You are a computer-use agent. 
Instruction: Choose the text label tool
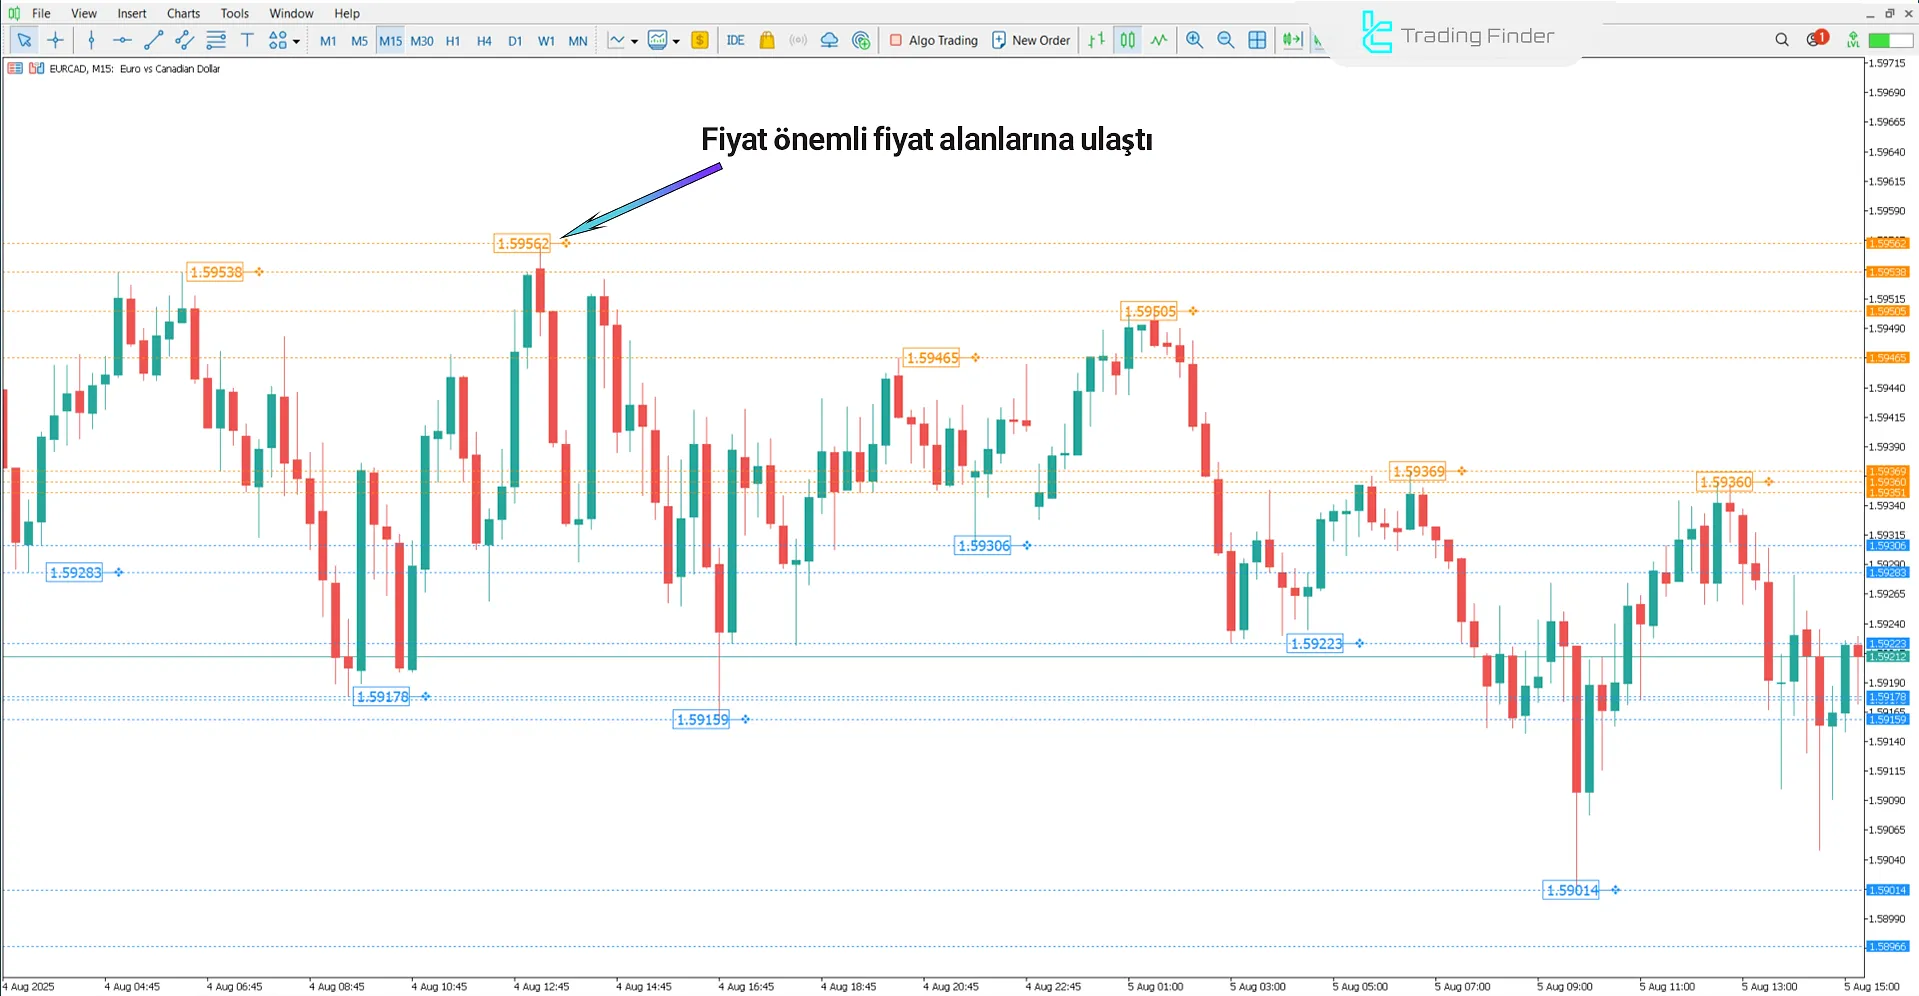coord(247,40)
